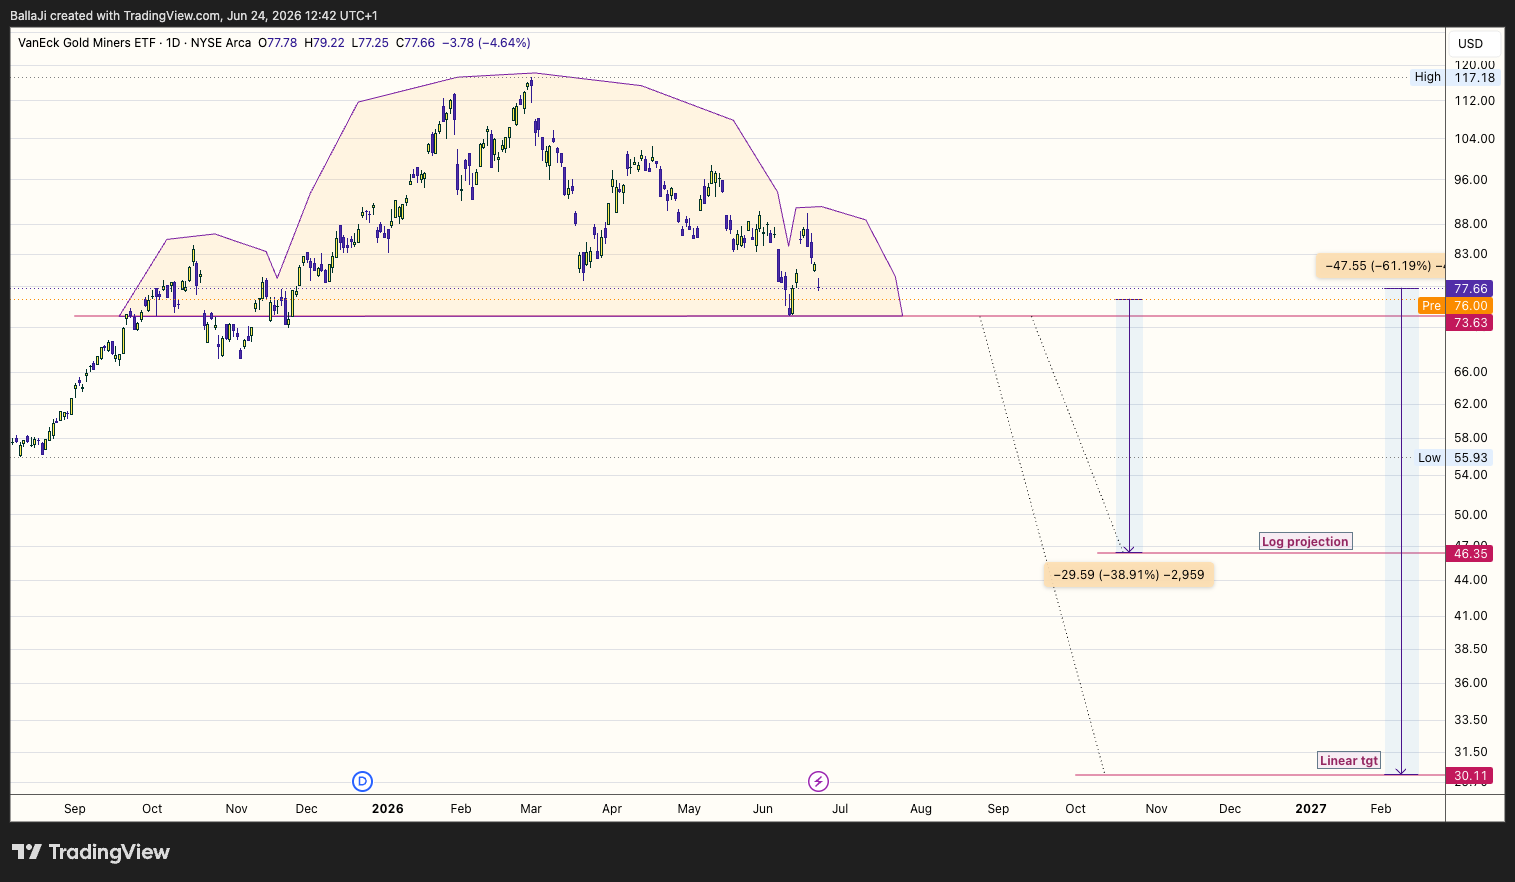Click the 104.00 price axis tick
Viewport: 1515px width, 882px height.
[x=1474, y=139]
